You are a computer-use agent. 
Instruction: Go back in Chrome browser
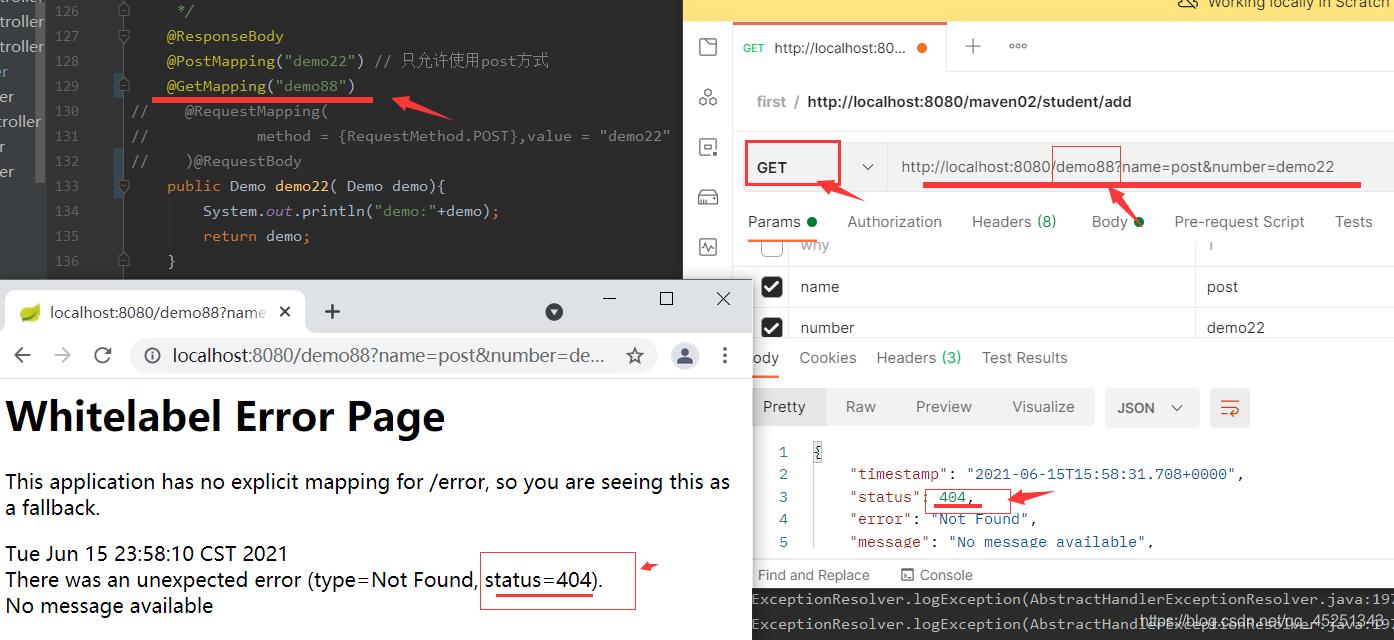tap(22, 355)
